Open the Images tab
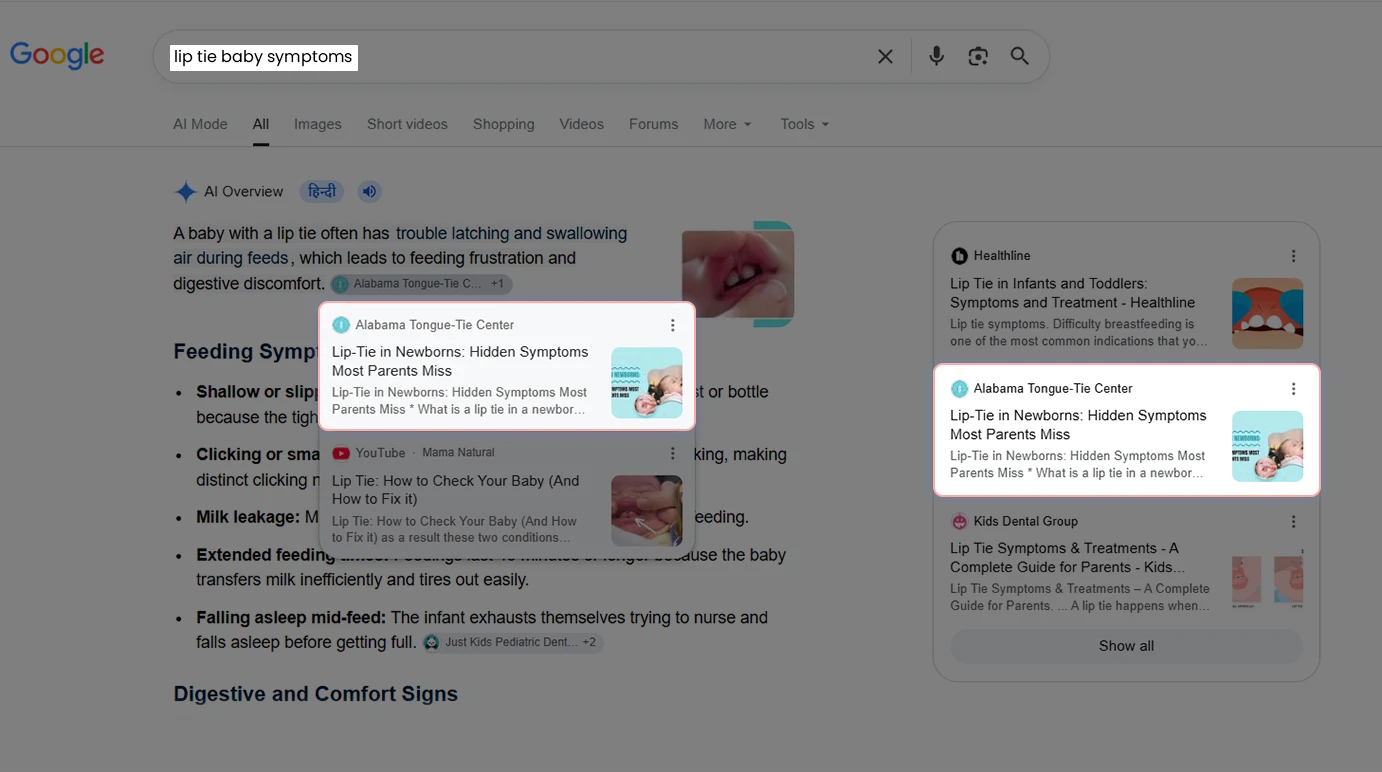The width and height of the screenshot is (1382, 772). [318, 124]
